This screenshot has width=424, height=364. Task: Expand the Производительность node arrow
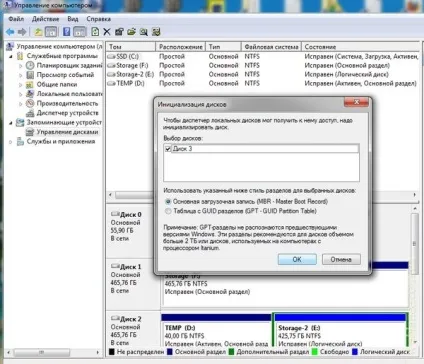[x=20, y=104]
